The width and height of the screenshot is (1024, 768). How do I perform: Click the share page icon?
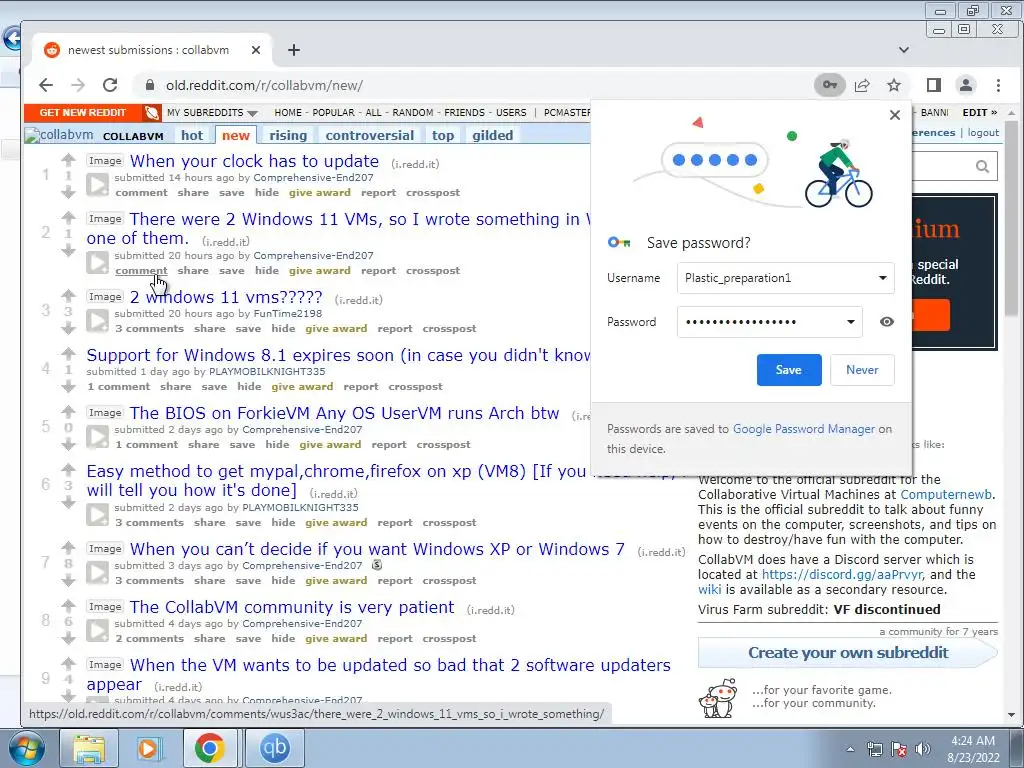(862, 85)
